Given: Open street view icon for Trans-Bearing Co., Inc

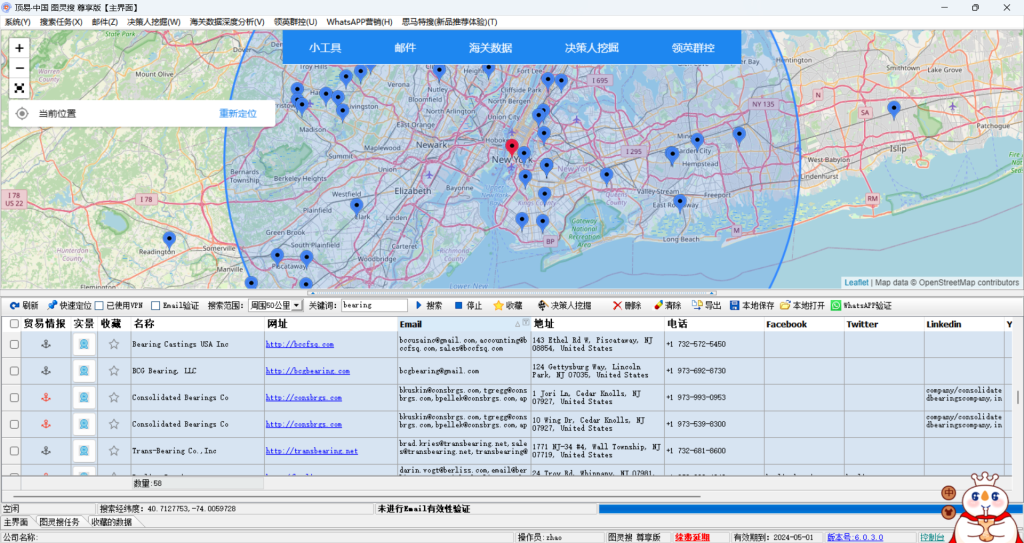Looking at the screenshot, I should [x=84, y=451].
